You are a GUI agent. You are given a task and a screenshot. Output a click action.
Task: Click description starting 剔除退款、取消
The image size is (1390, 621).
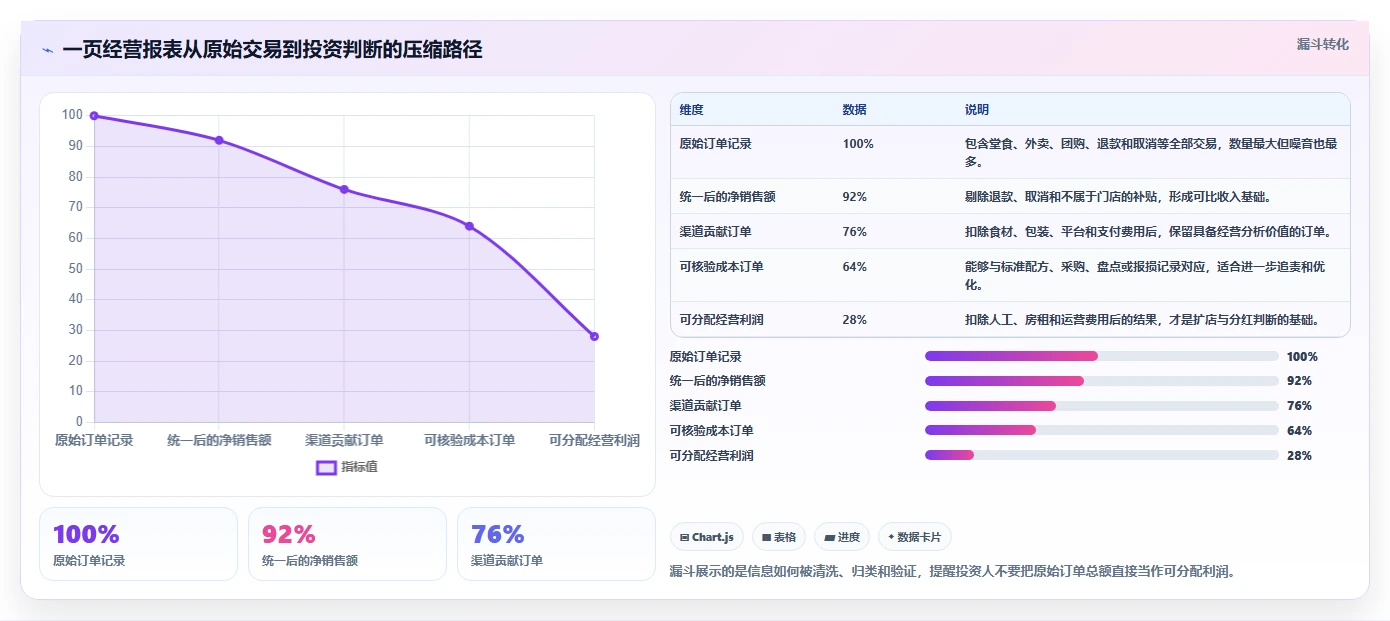tap(1118, 197)
